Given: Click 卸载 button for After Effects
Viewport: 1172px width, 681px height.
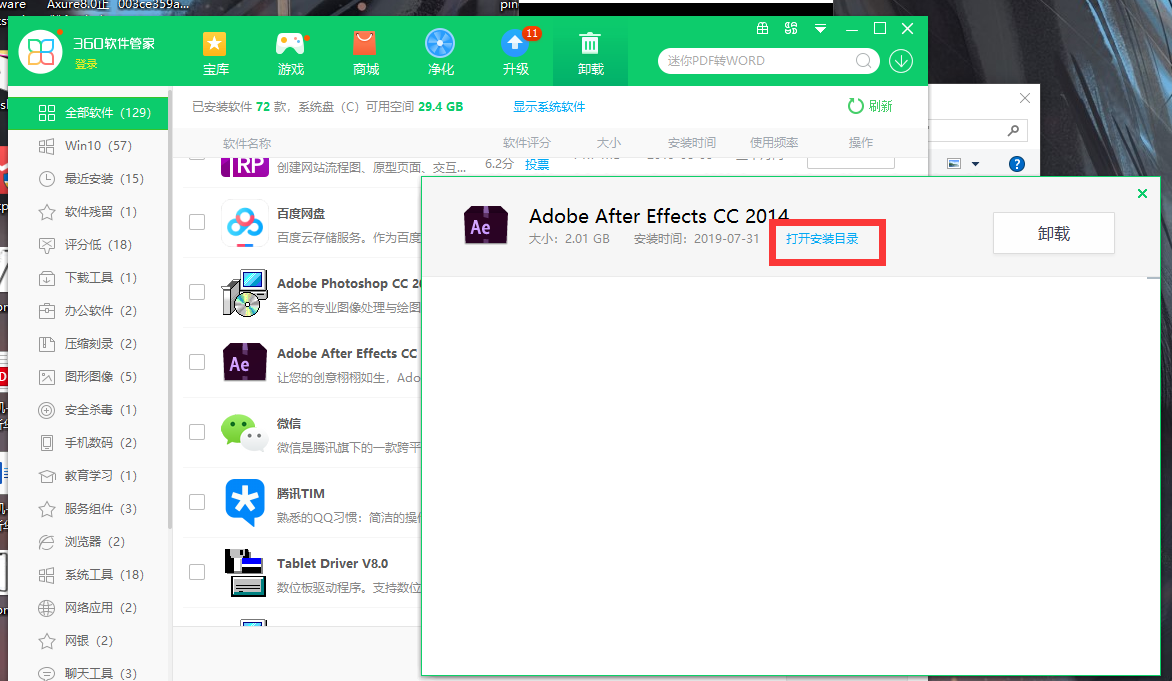Looking at the screenshot, I should [1054, 233].
